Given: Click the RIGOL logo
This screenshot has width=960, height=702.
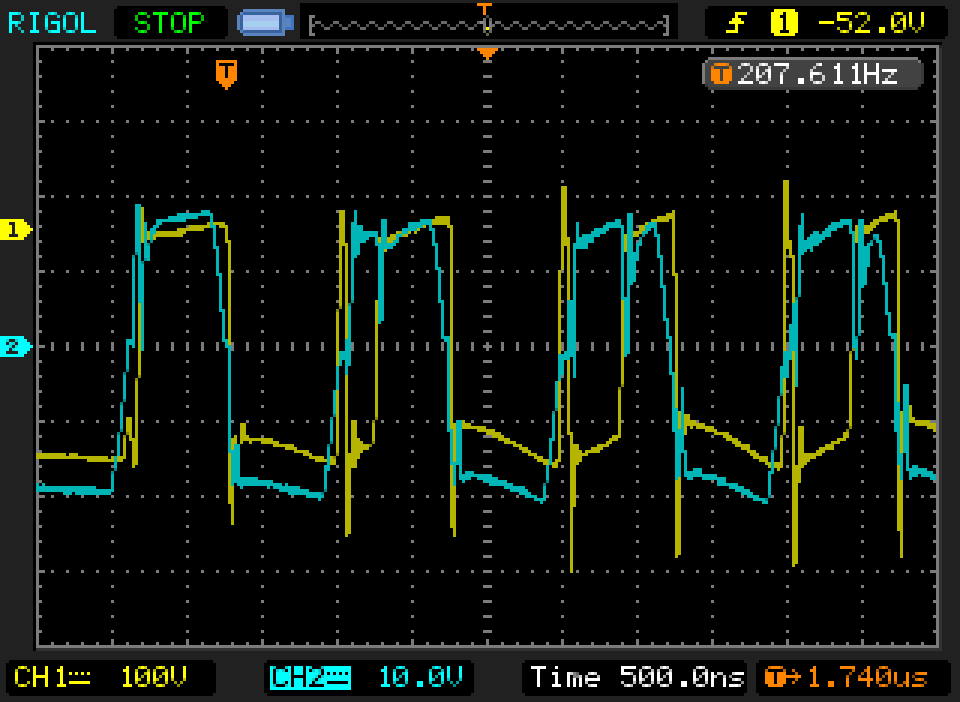Looking at the screenshot, I should click(x=52, y=21).
